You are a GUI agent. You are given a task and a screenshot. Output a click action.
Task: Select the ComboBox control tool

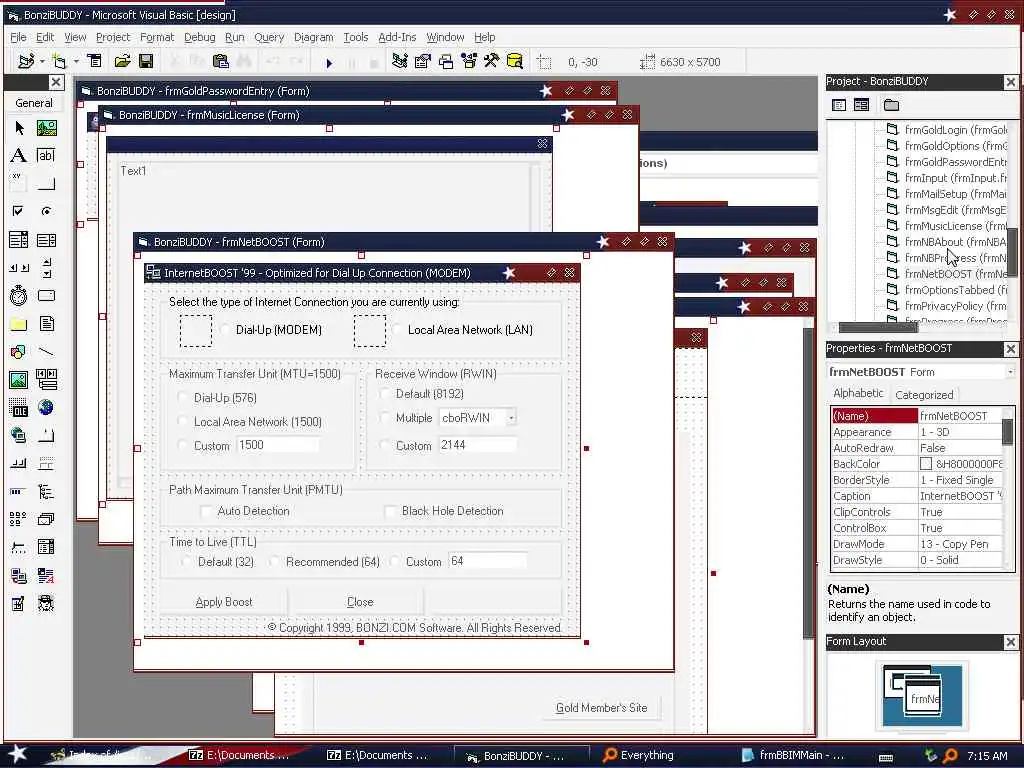pos(19,240)
